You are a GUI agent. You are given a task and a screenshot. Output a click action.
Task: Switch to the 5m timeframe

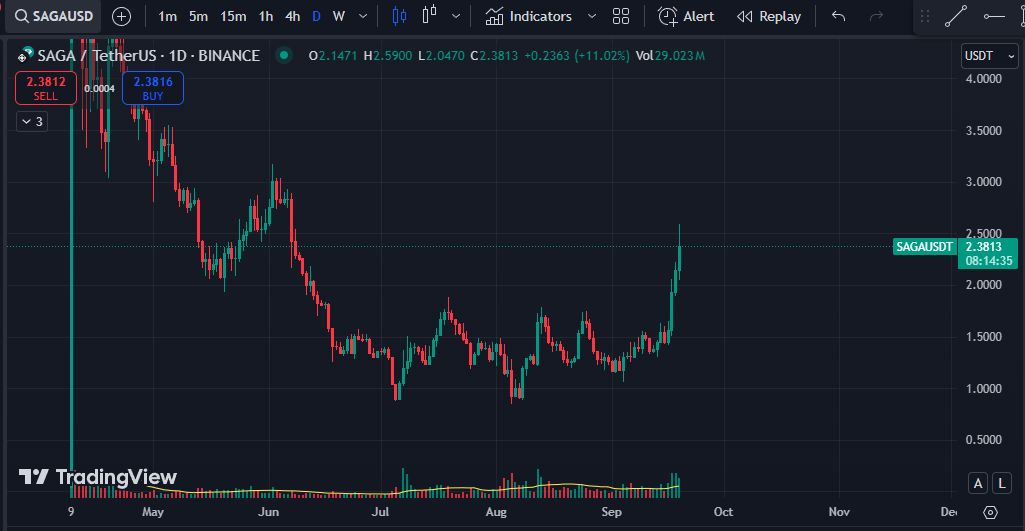[198, 16]
